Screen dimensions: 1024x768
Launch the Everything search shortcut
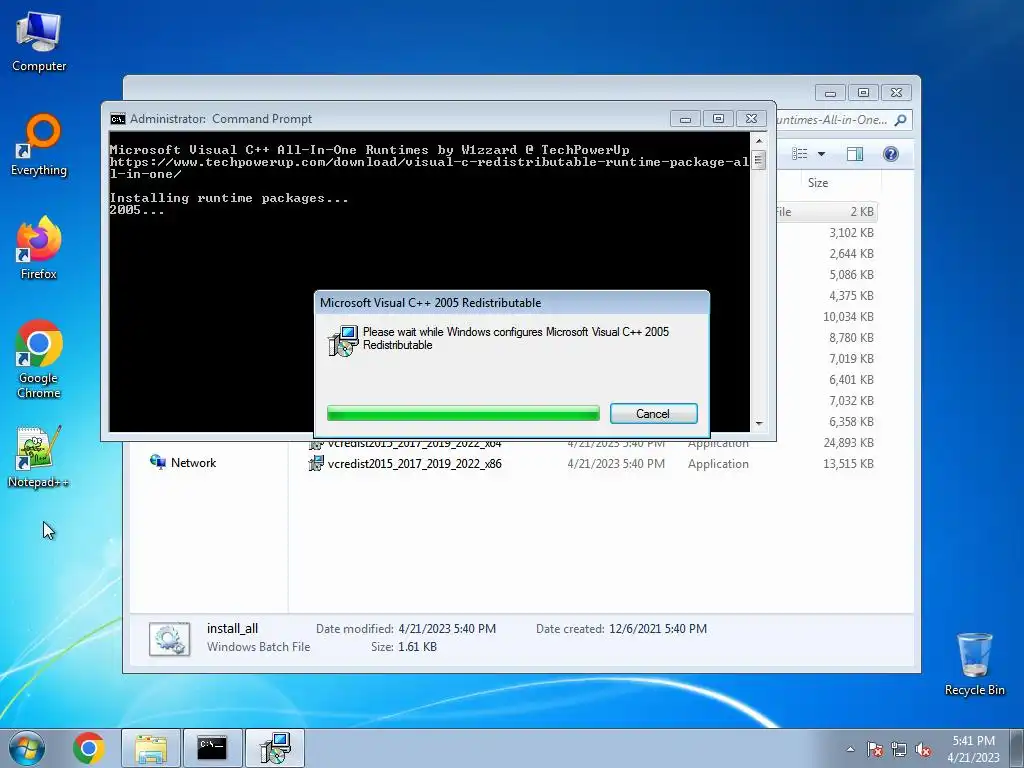[x=39, y=145]
